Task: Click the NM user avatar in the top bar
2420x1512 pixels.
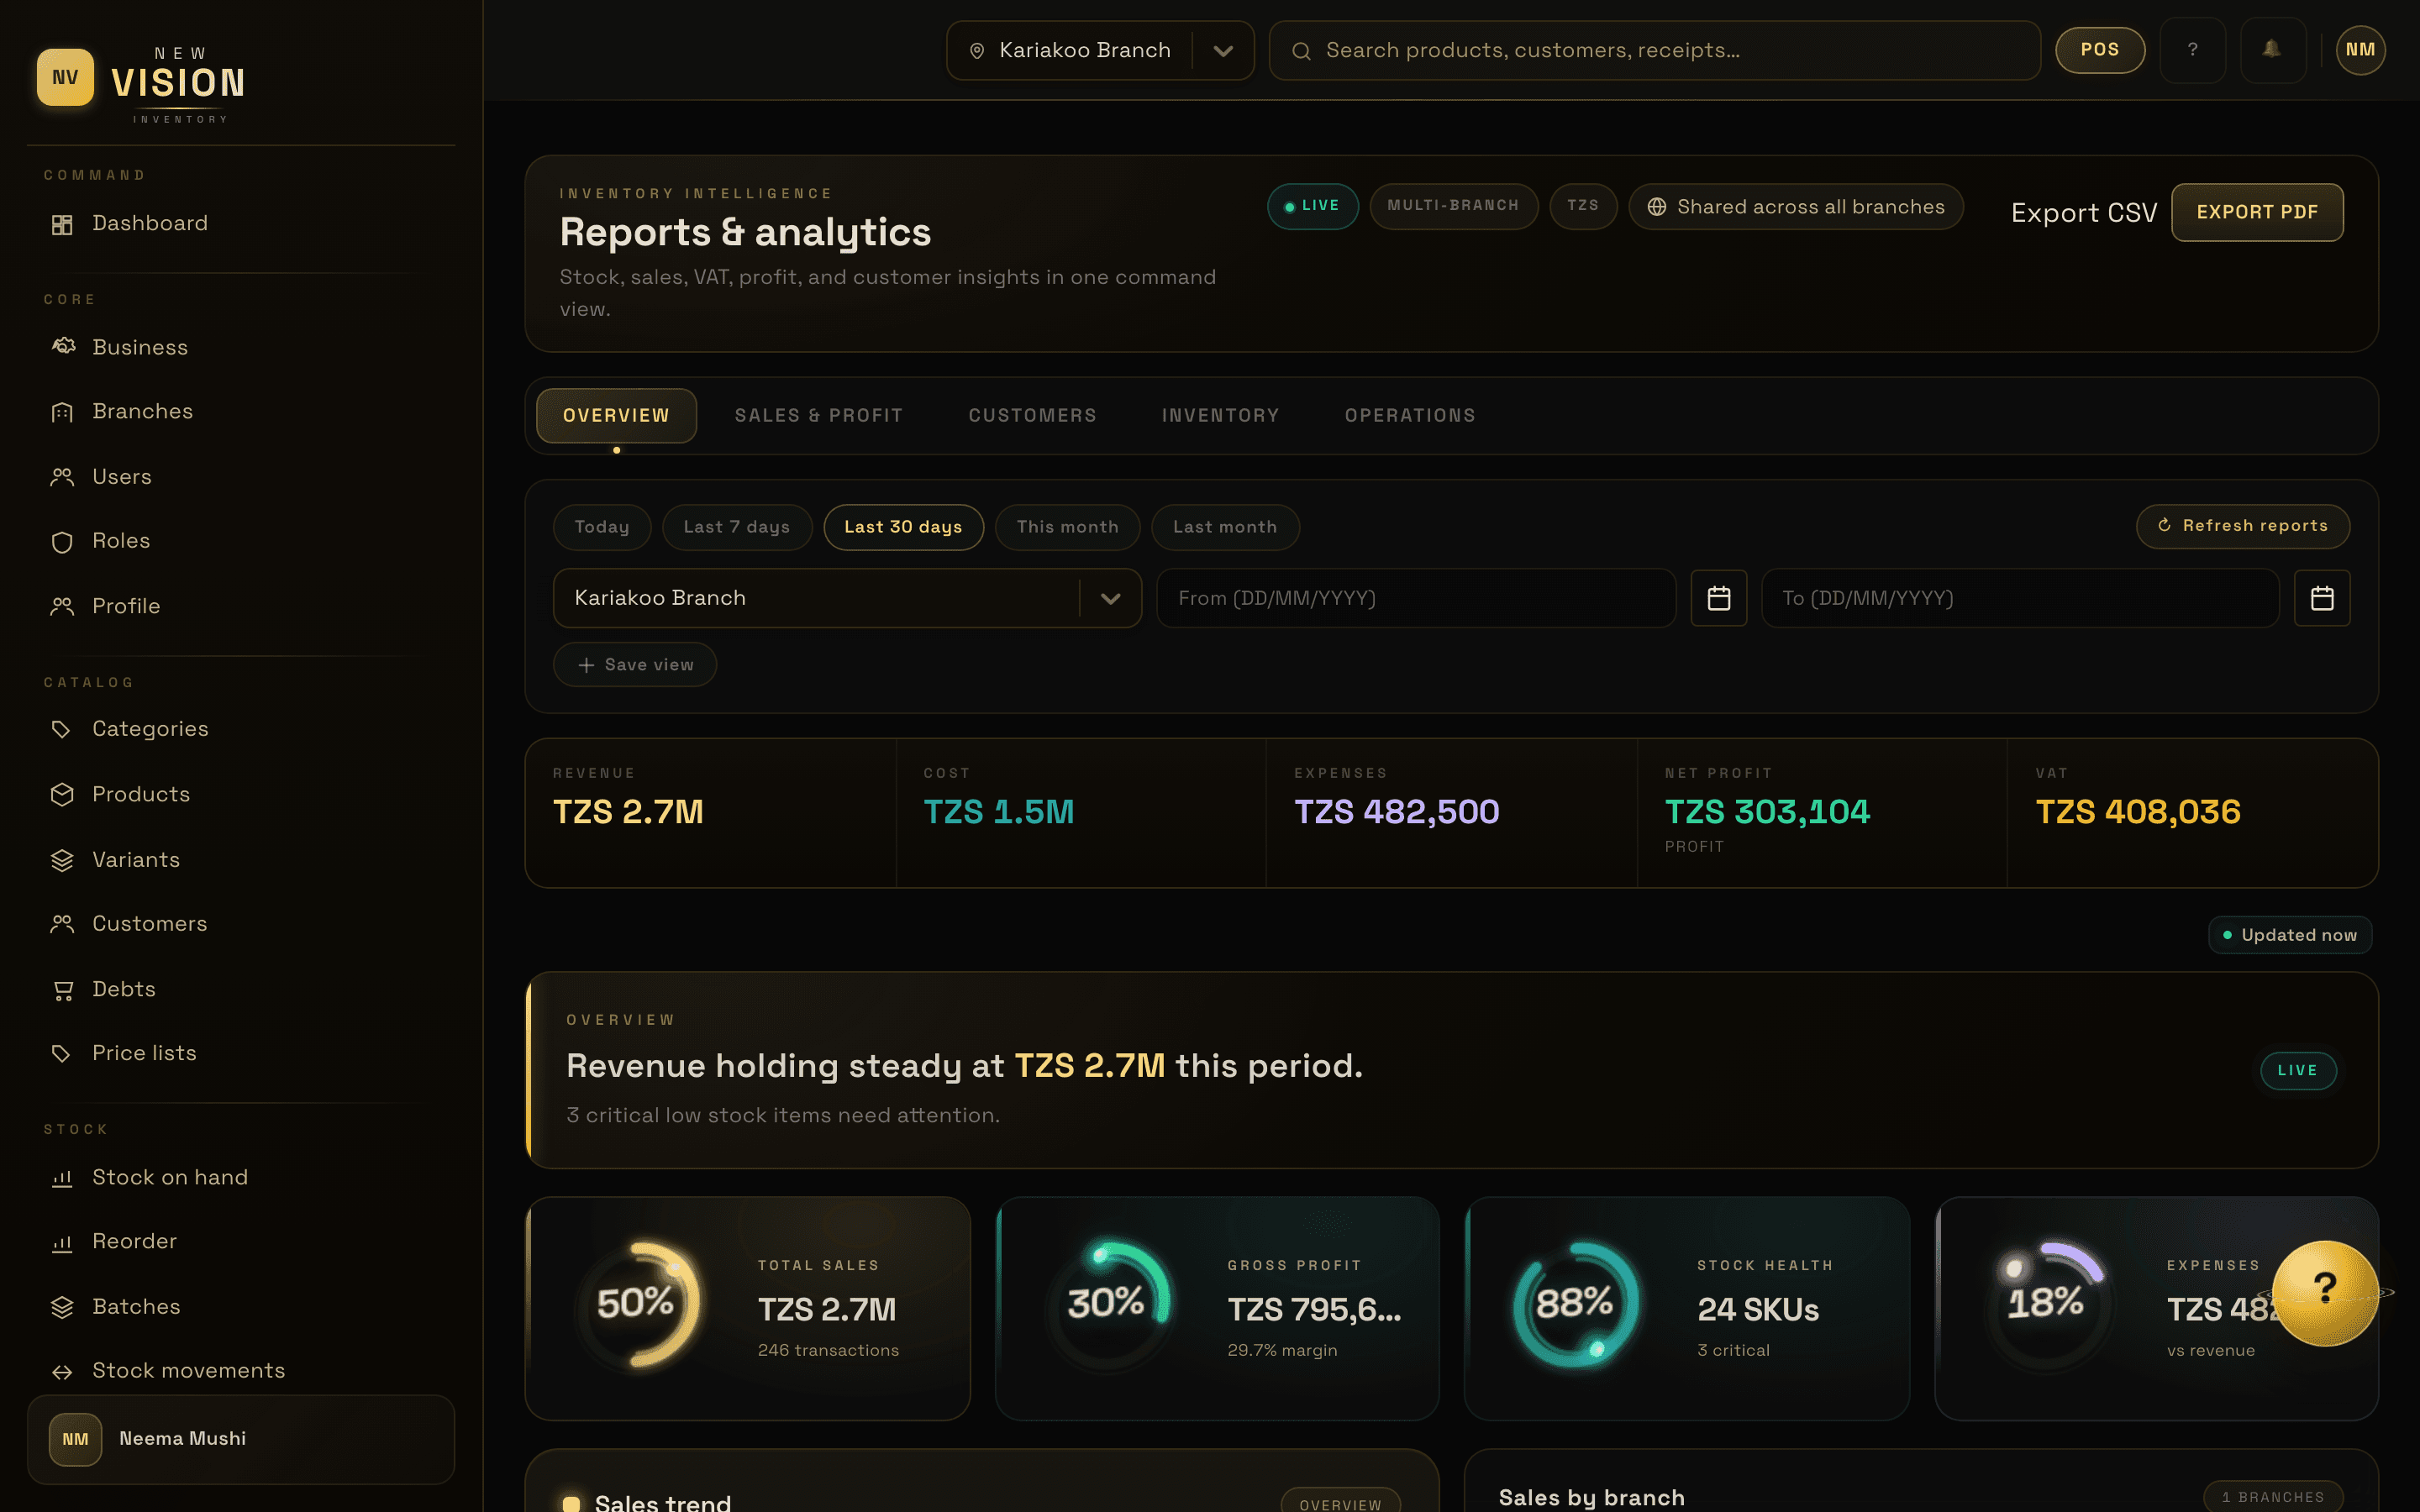Action: tap(2360, 50)
